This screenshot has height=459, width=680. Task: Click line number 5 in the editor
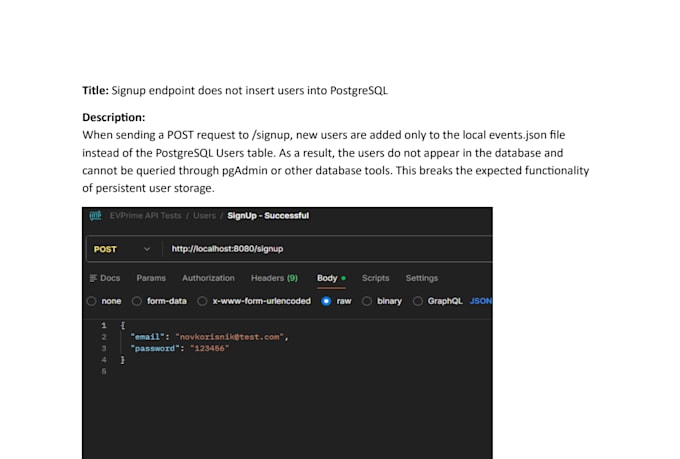coord(104,371)
